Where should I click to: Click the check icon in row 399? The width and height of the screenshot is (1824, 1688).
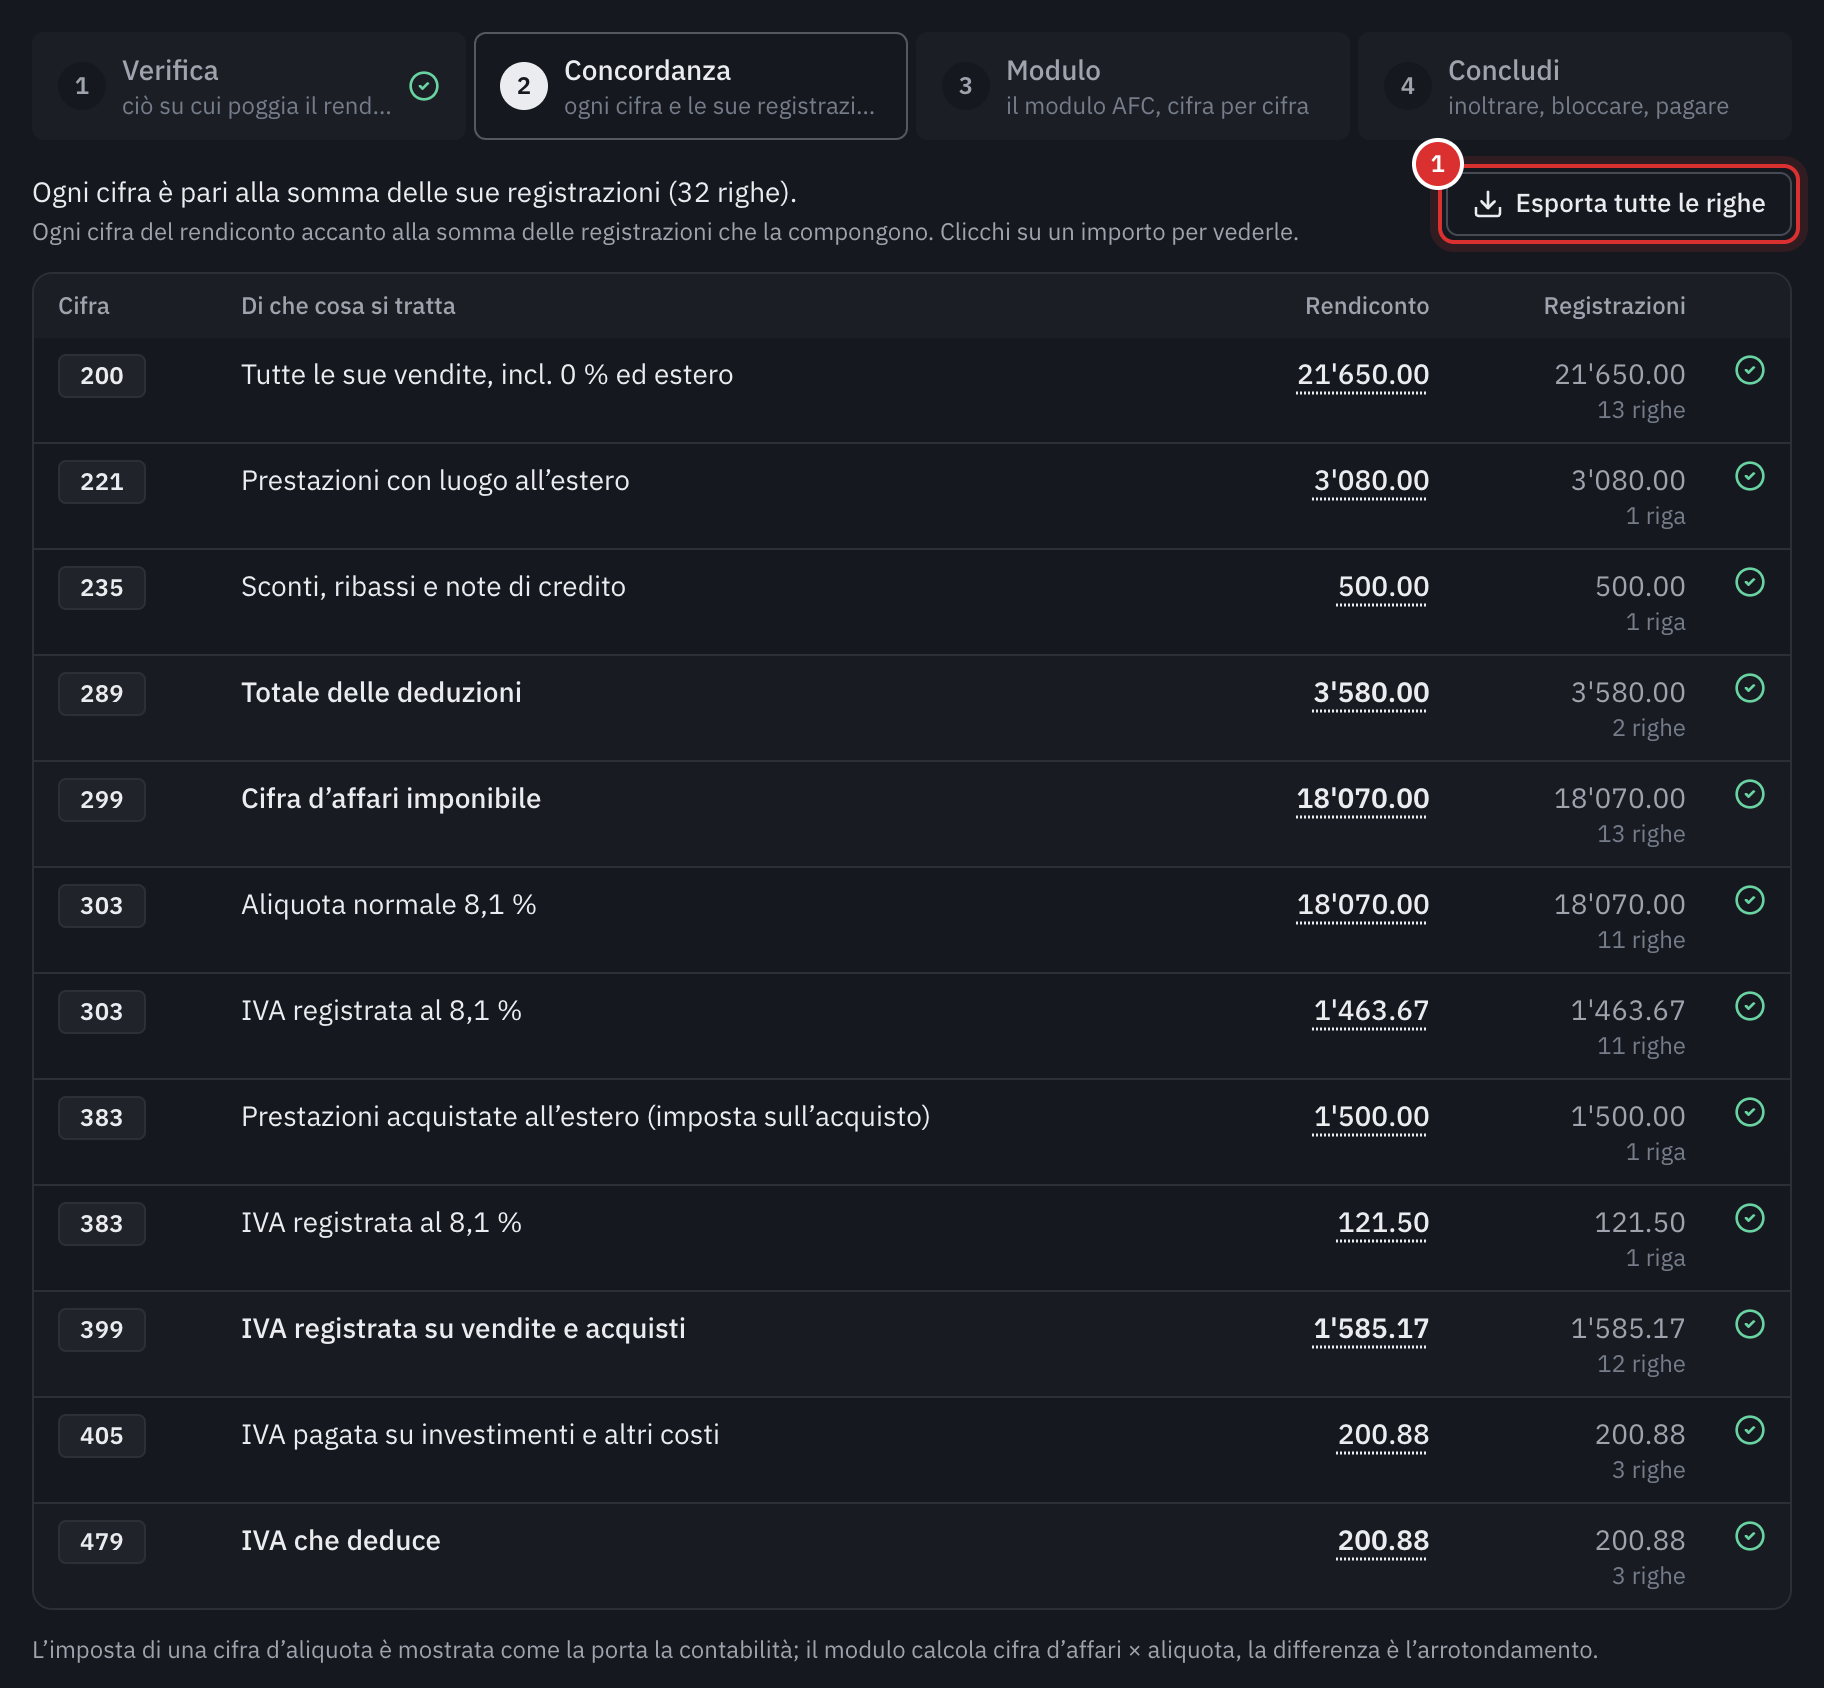click(1750, 1324)
